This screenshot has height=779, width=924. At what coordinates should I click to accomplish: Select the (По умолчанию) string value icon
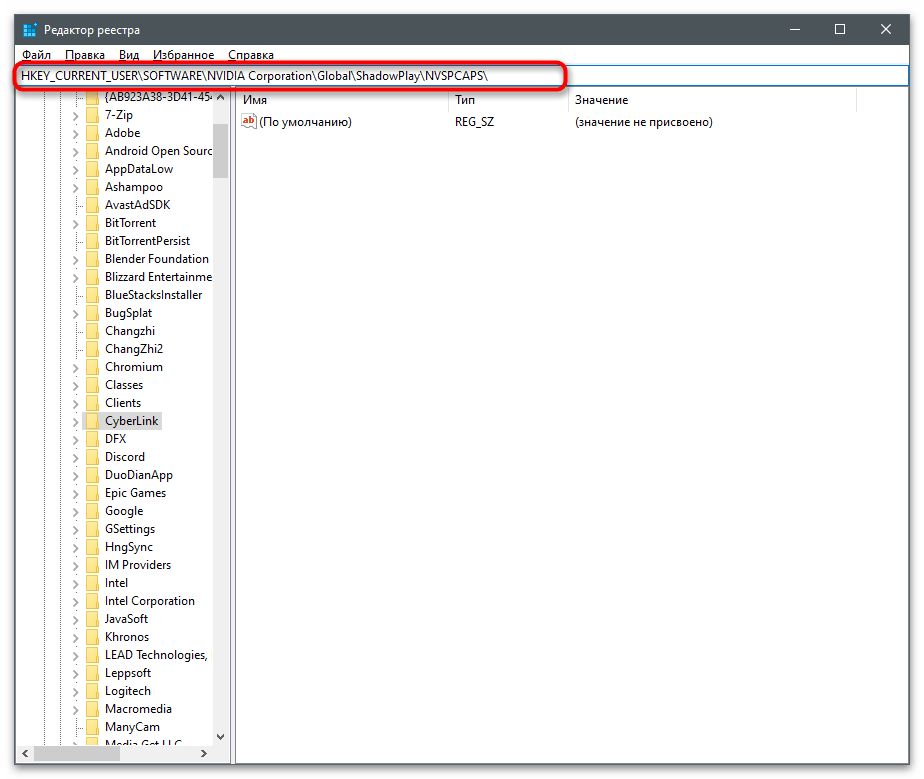coord(249,121)
